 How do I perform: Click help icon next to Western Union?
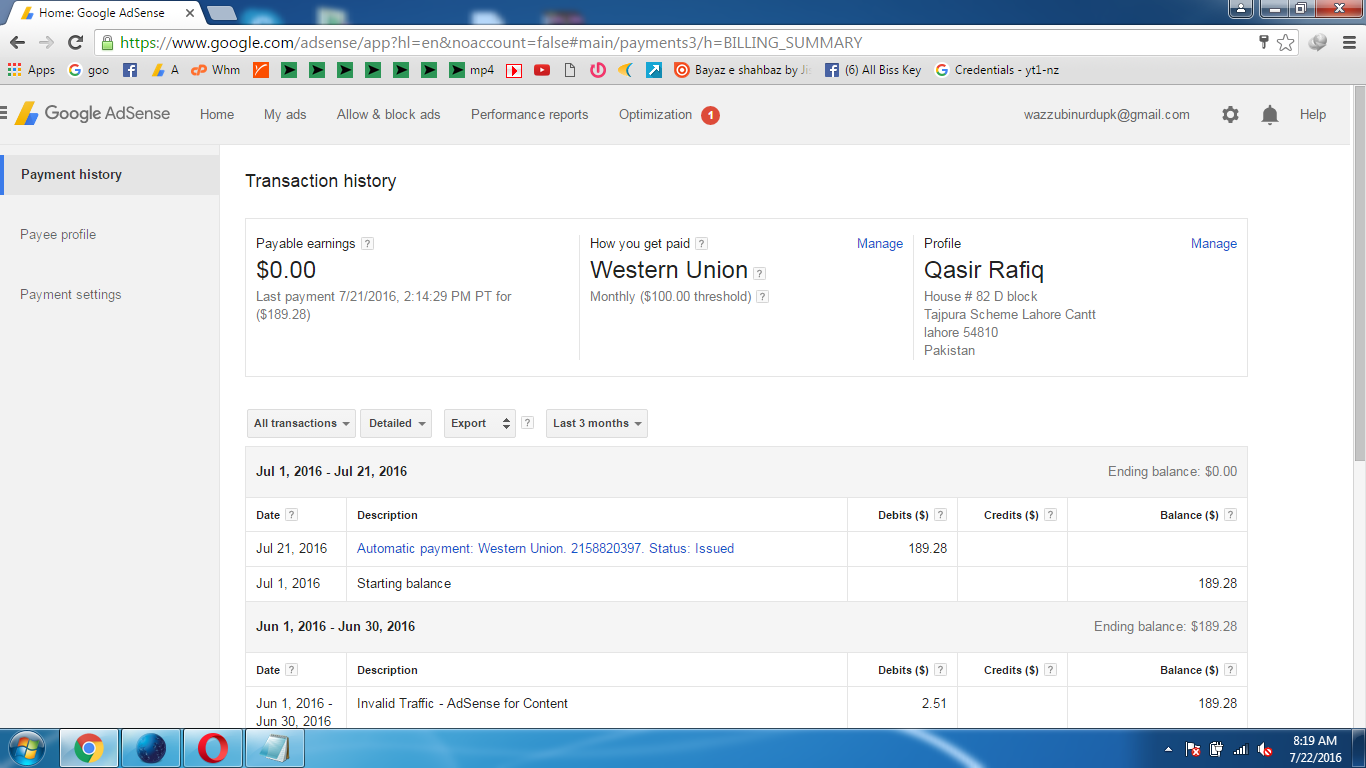(x=760, y=273)
